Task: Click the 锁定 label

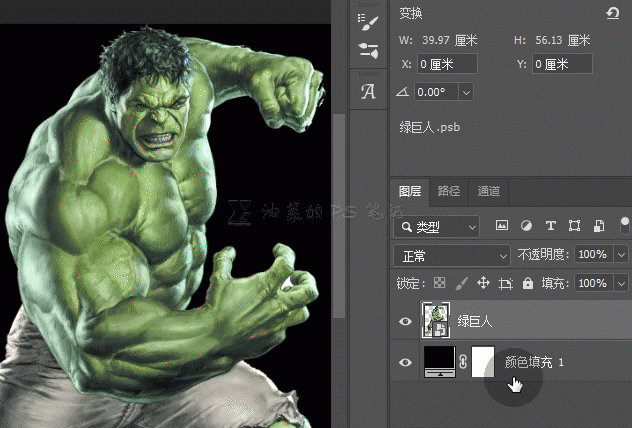Action: (411, 284)
